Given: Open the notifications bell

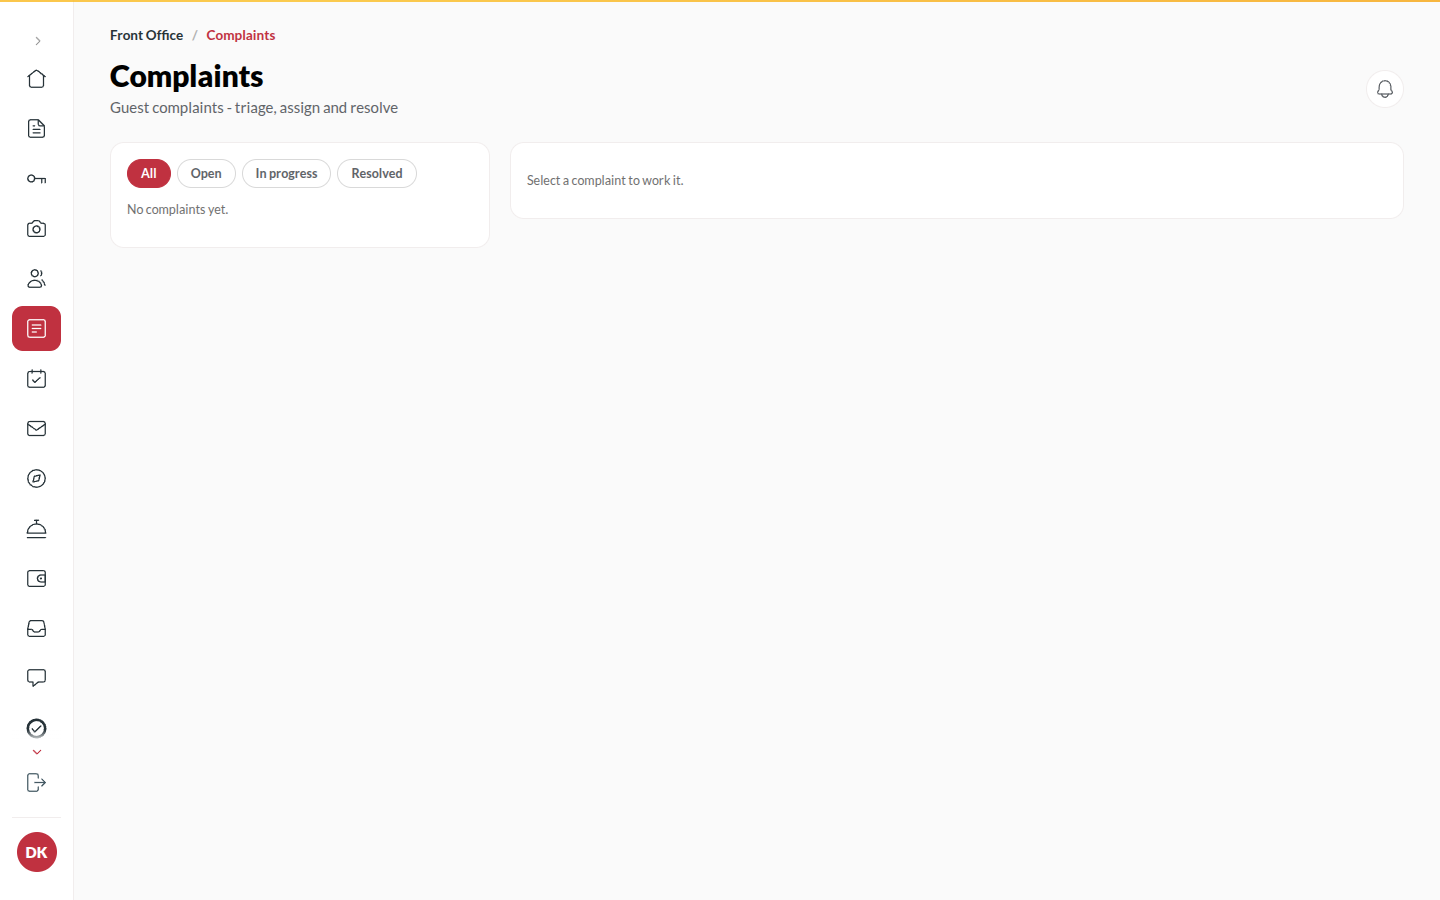Looking at the screenshot, I should (1385, 89).
